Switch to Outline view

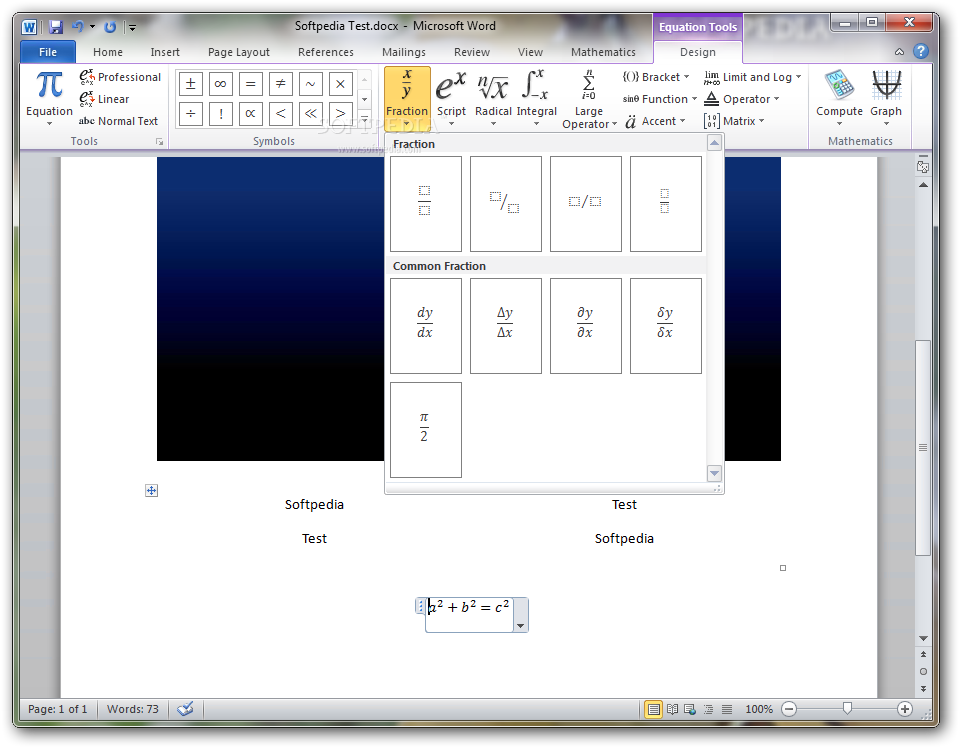pos(708,709)
